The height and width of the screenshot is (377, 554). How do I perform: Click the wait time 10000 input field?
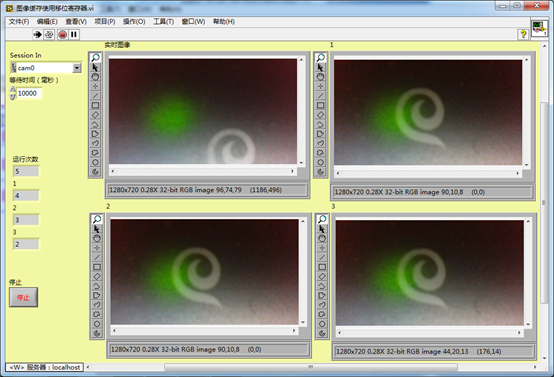pyautogui.click(x=29, y=93)
